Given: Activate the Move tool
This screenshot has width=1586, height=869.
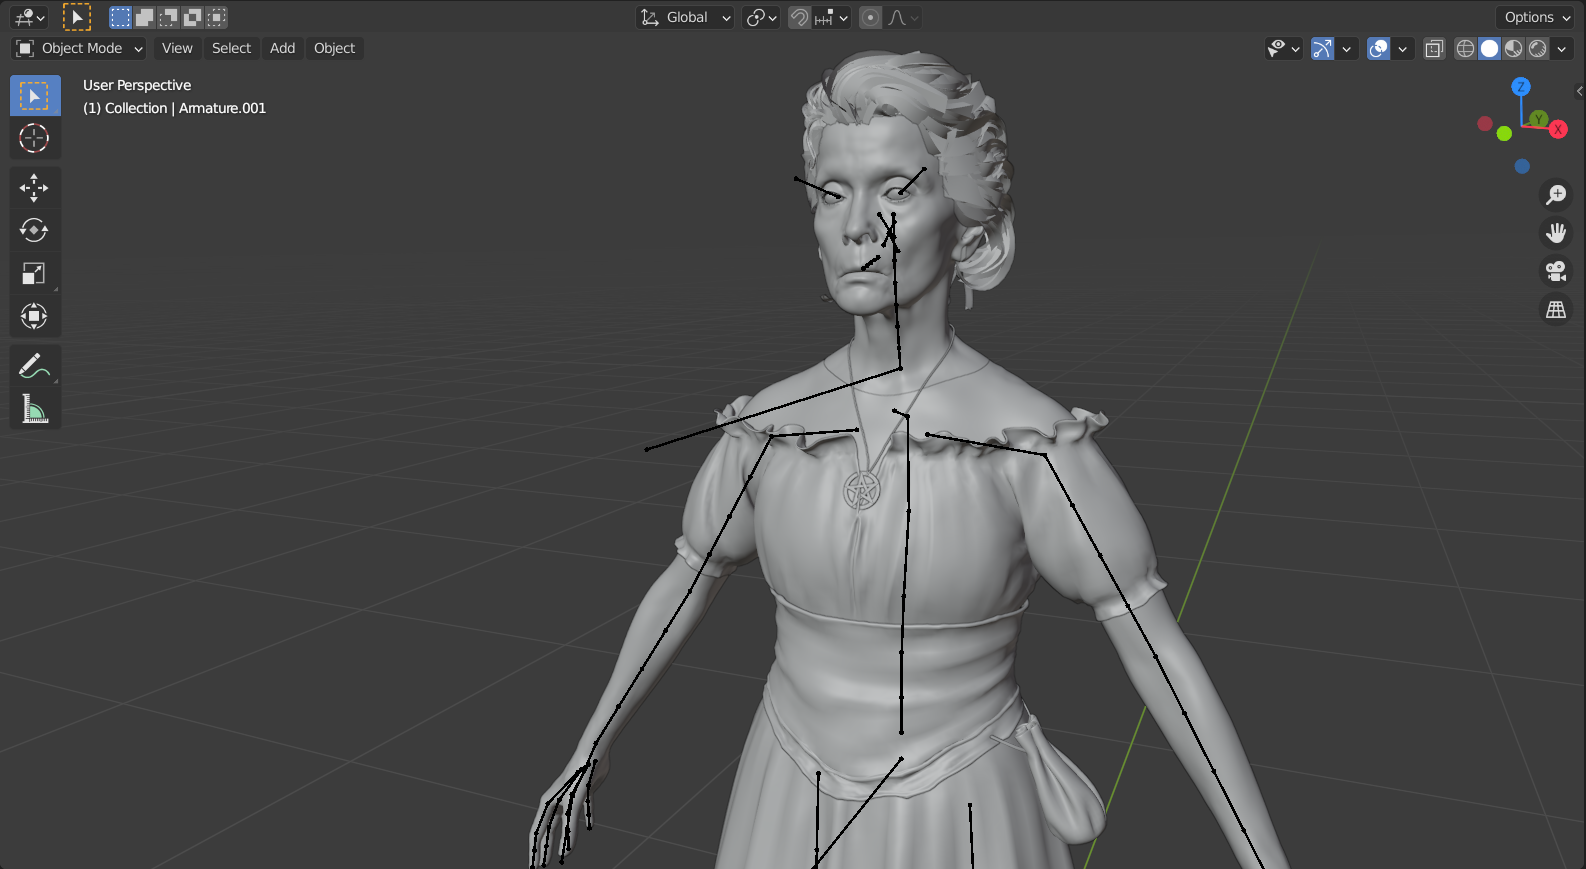Looking at the screenshot, I should [x=35, y=188].
